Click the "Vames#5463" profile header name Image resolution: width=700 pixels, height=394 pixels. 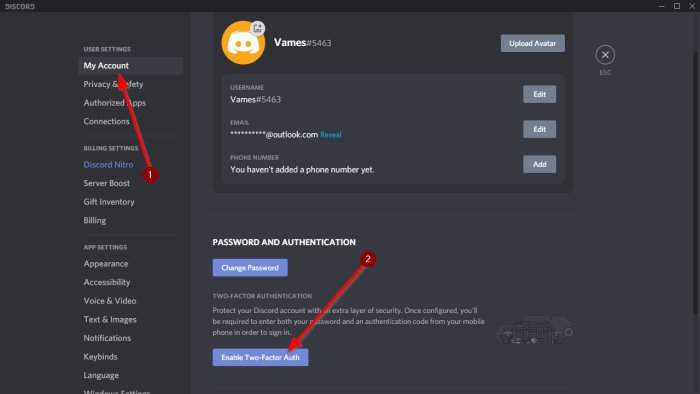[302, 43]
